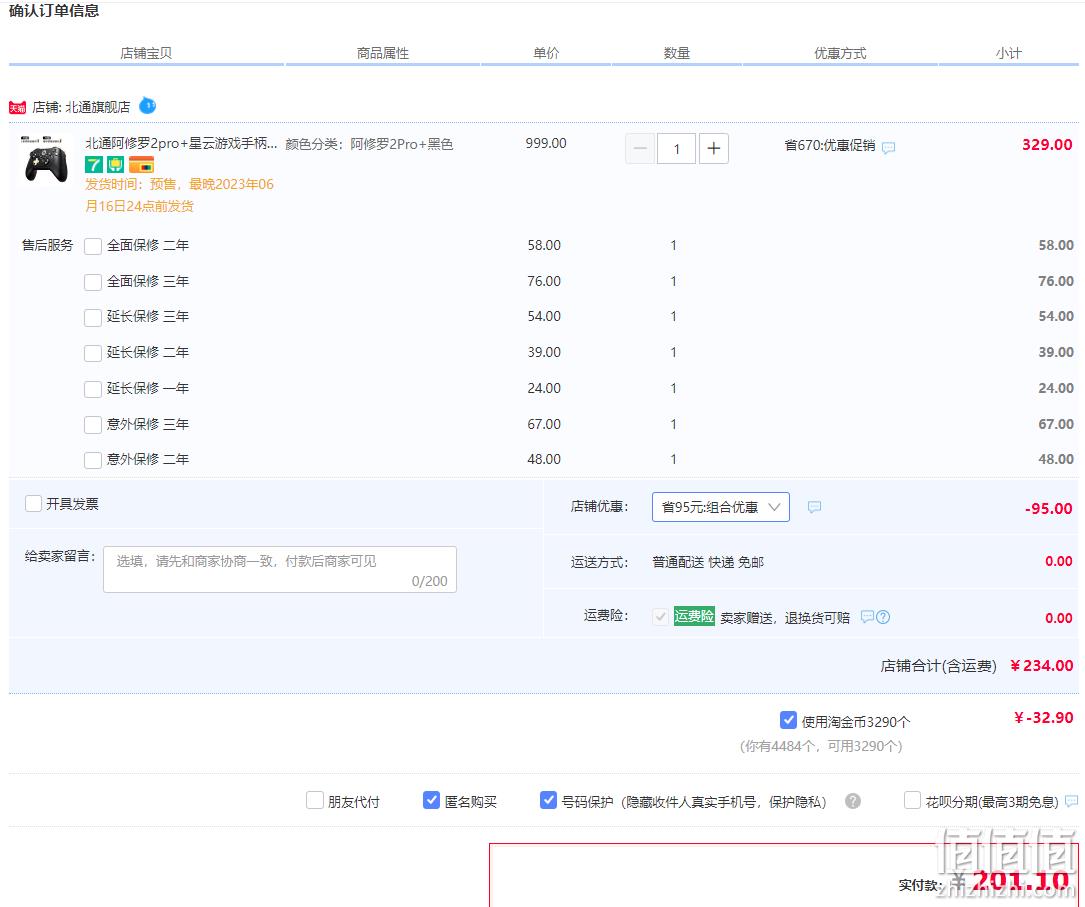This screenshot has height=907, width=1085.
Task: Click the 售后服务 section label
Action: (48, 245)
